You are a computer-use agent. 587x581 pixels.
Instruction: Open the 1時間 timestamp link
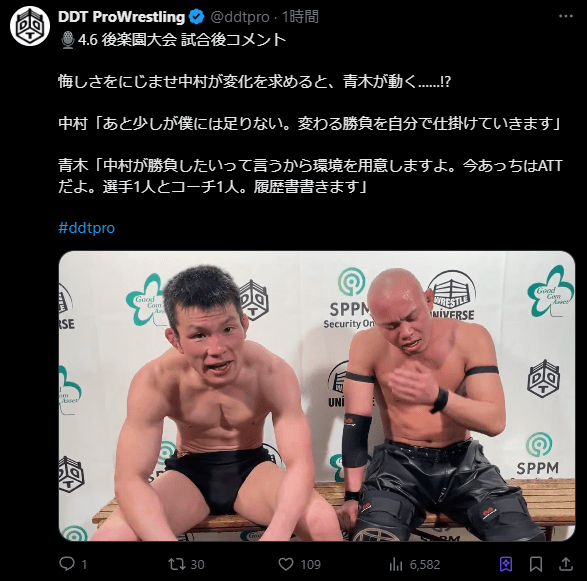click(x=300, y=17)
